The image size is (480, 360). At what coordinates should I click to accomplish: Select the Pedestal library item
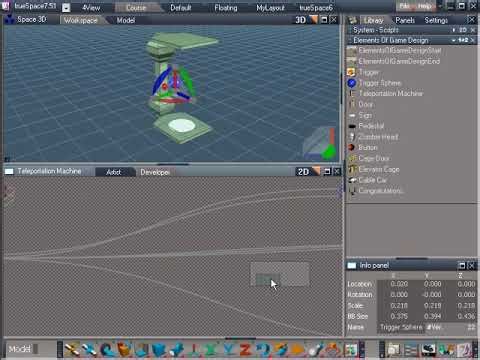point(371,126)
